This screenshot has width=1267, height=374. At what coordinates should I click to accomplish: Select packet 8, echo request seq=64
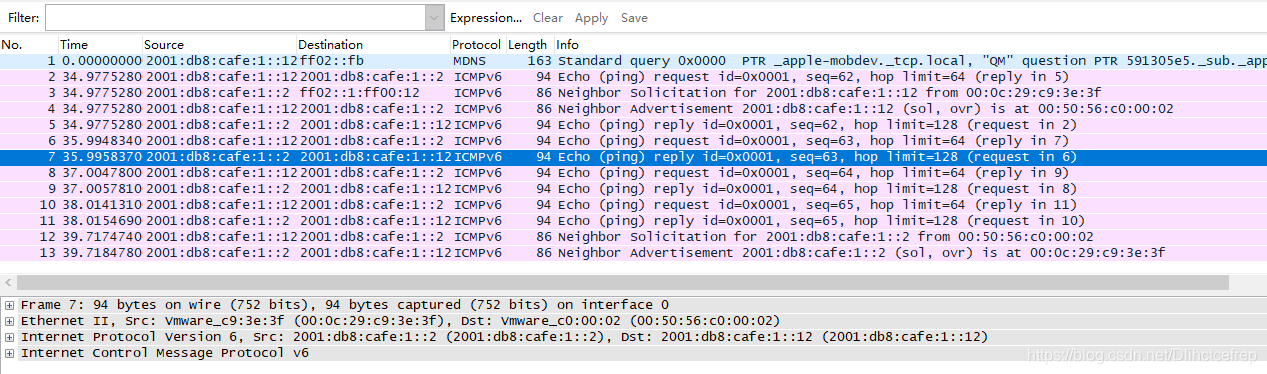pos(633,173)
